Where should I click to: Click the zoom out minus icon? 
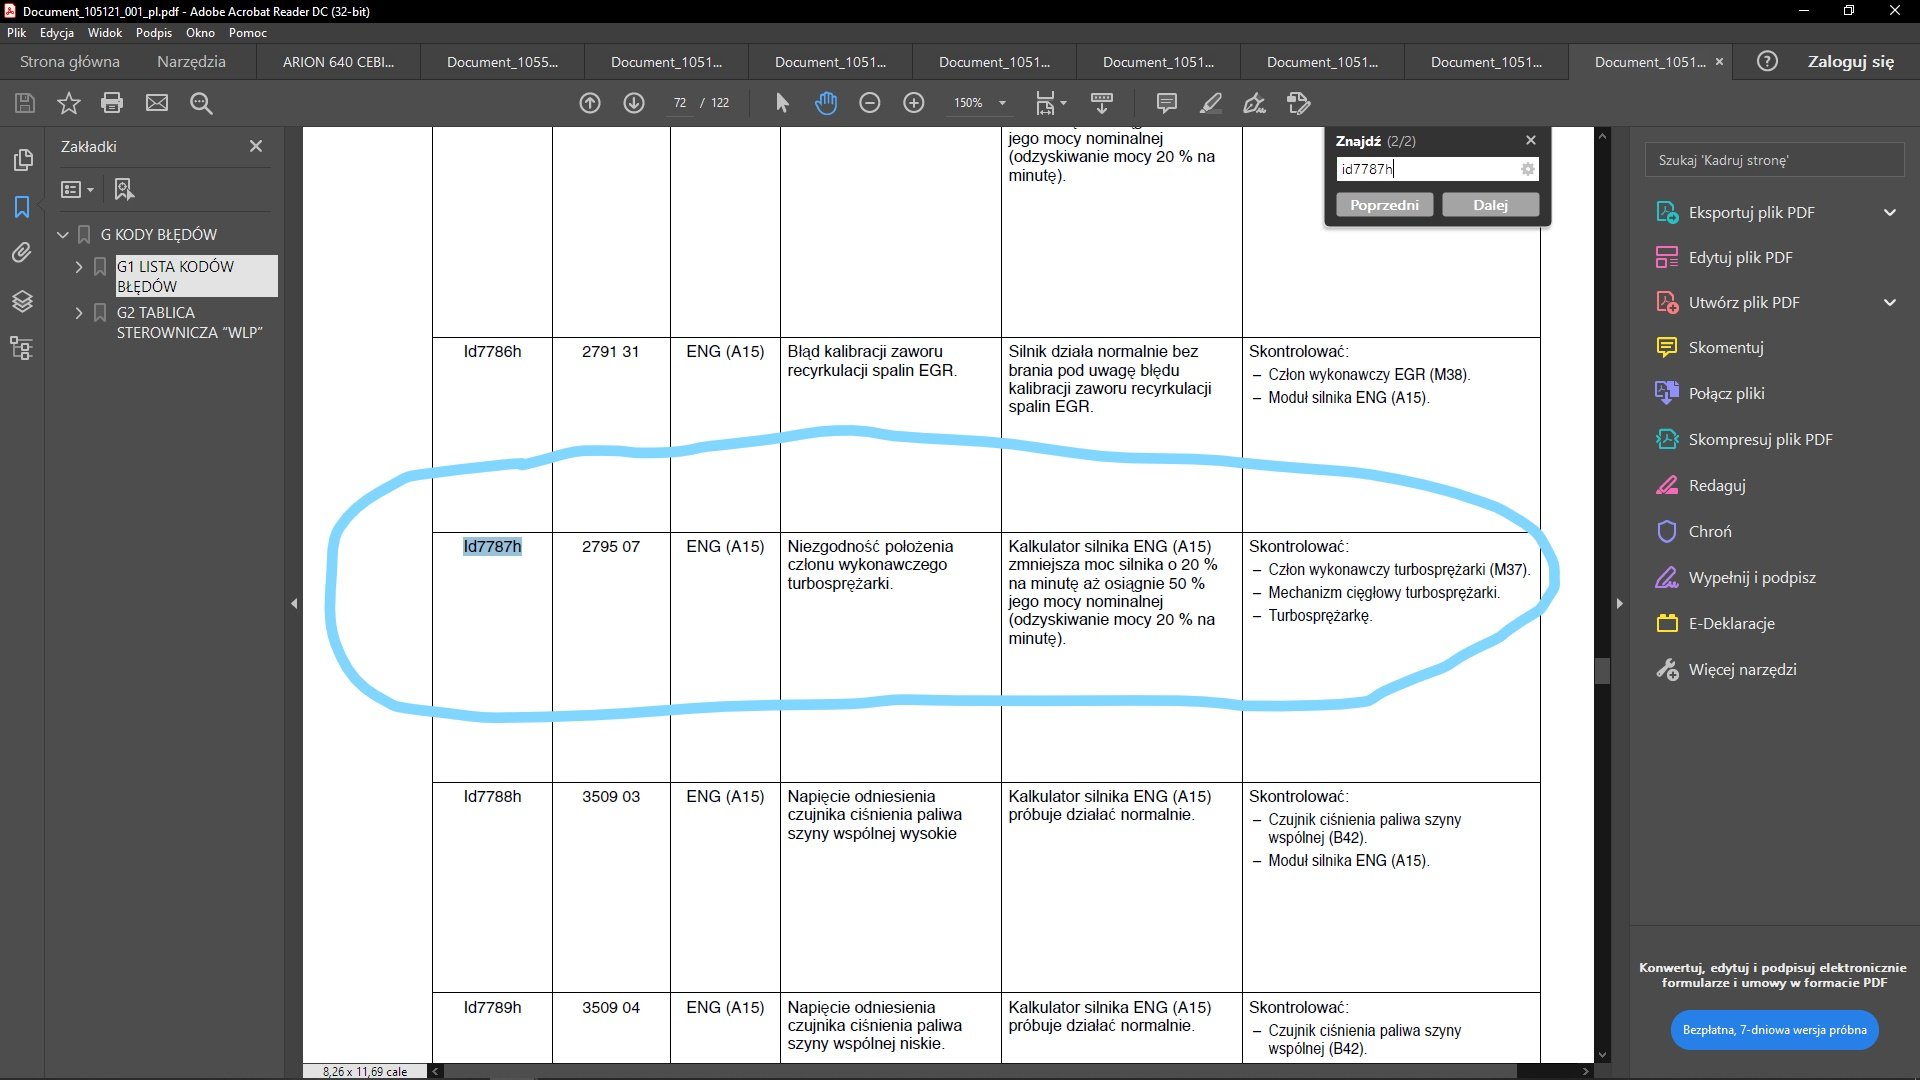870,103
